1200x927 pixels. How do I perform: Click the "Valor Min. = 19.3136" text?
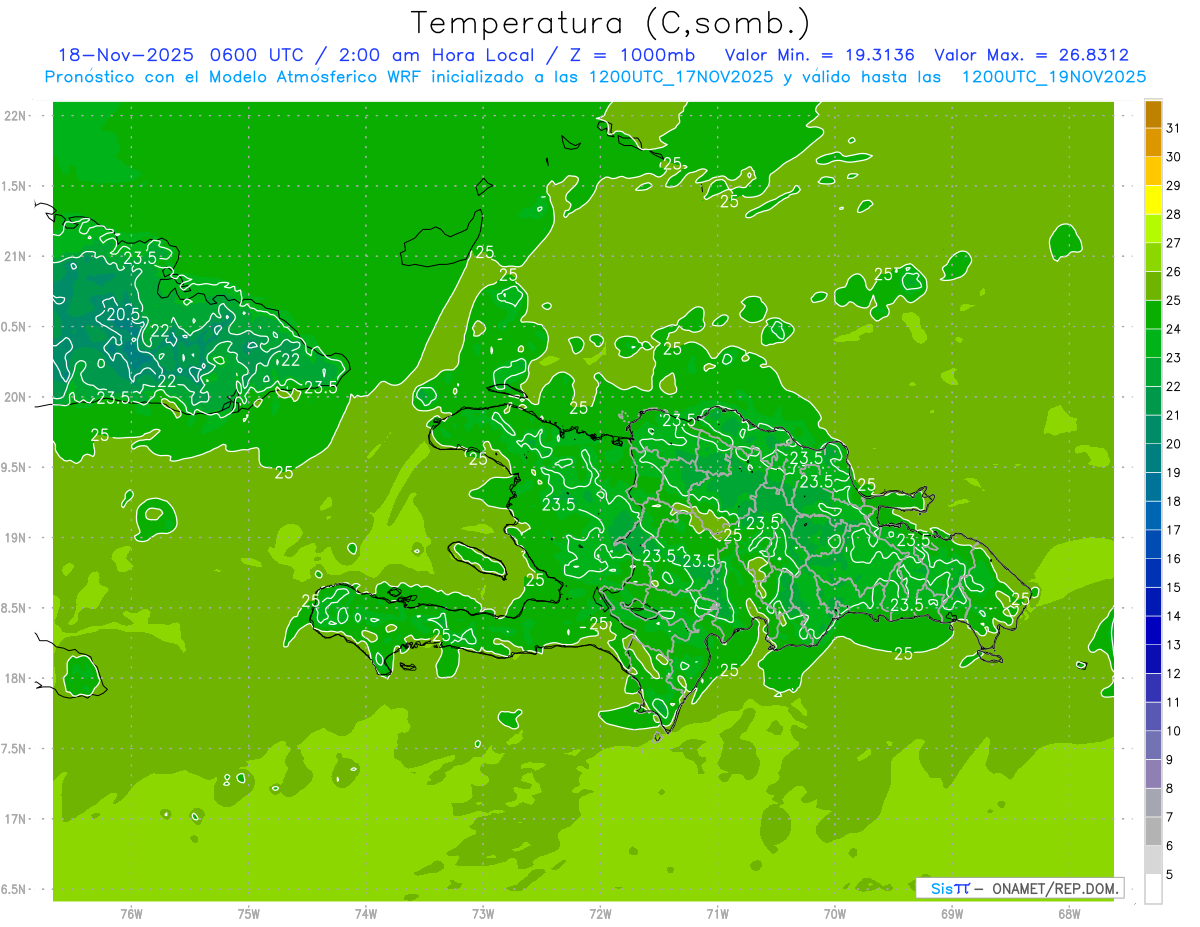pyautogui.click(x=820, y=55)
